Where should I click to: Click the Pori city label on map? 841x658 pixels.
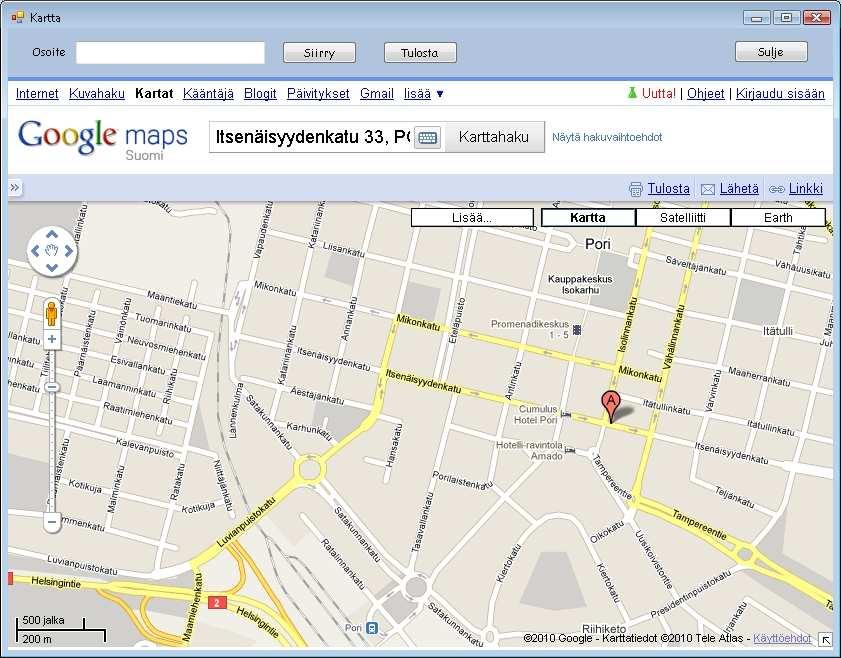(x=597, y=244)
